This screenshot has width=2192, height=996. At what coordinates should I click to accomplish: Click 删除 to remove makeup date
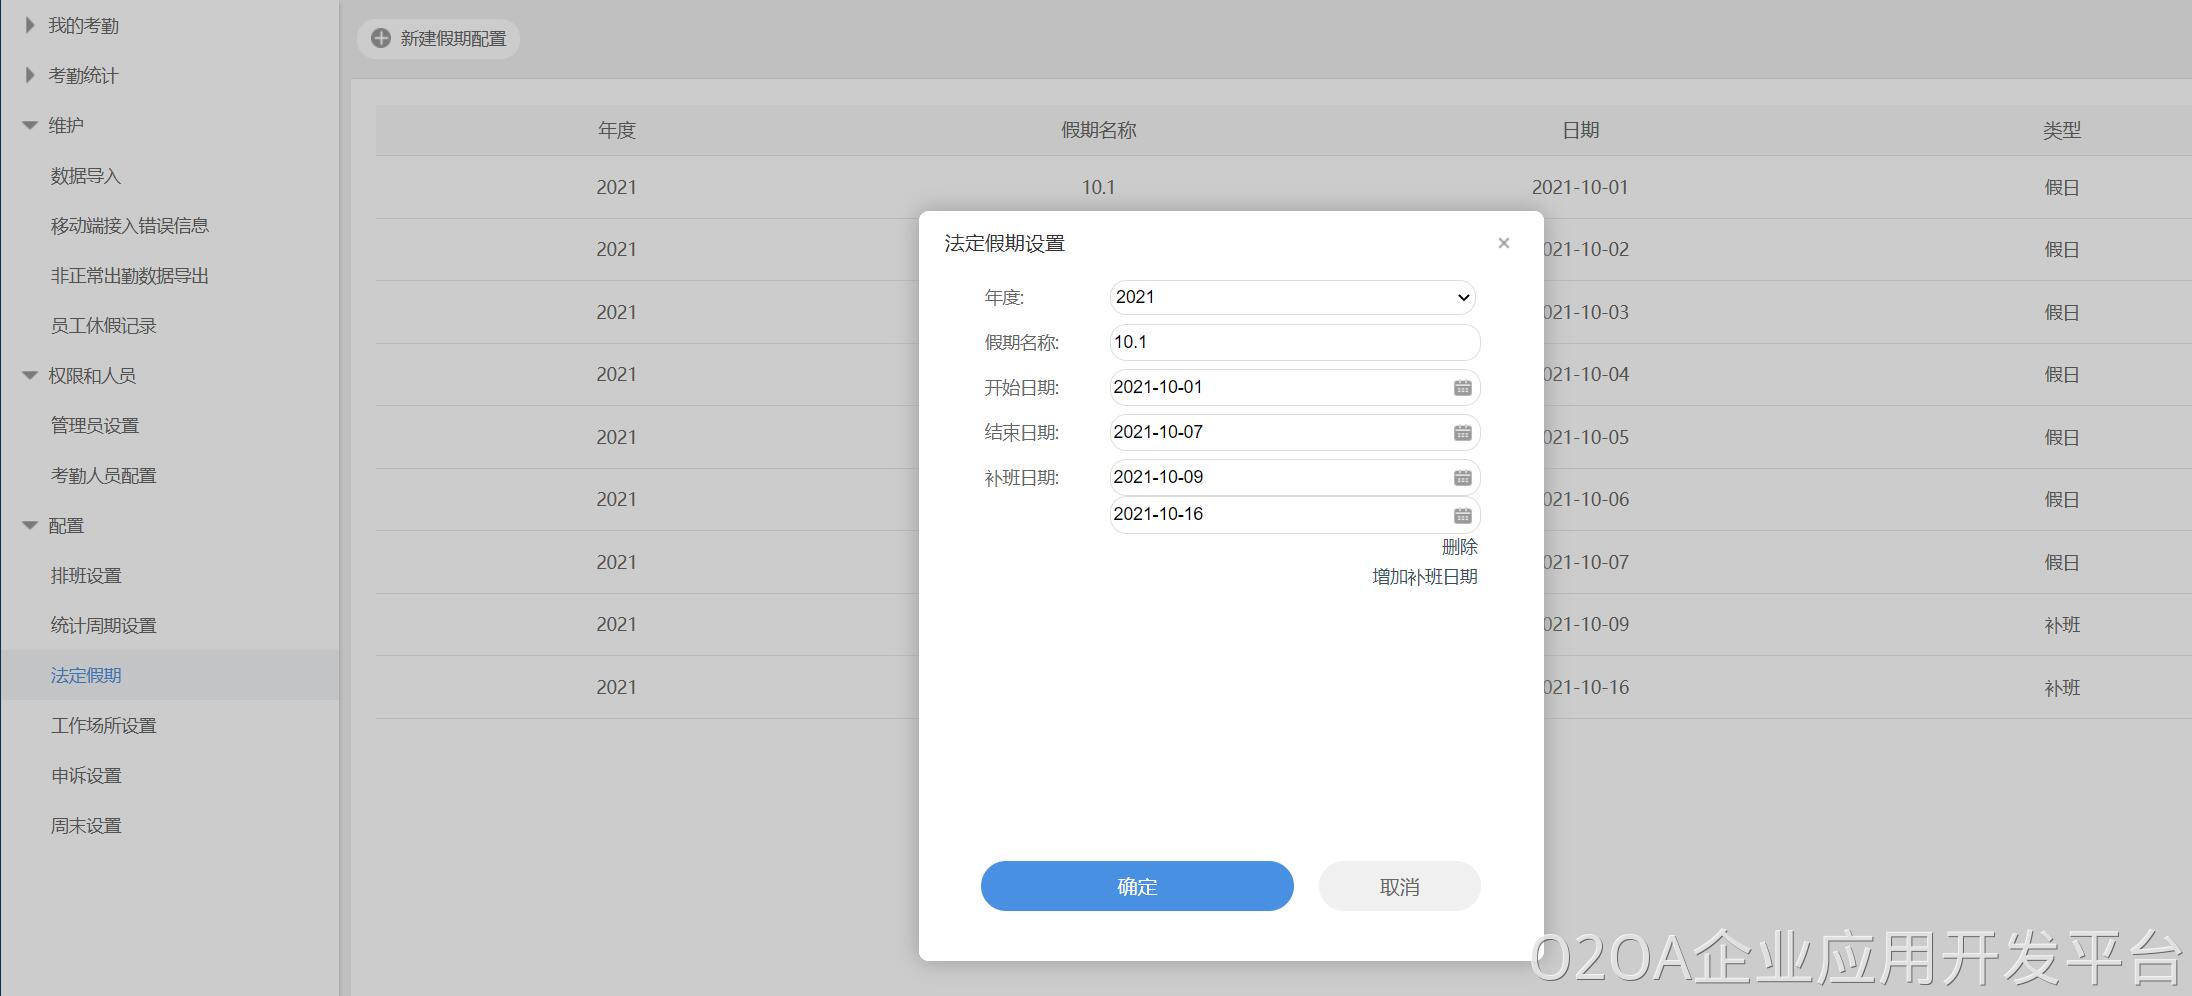coord(1459,547)
